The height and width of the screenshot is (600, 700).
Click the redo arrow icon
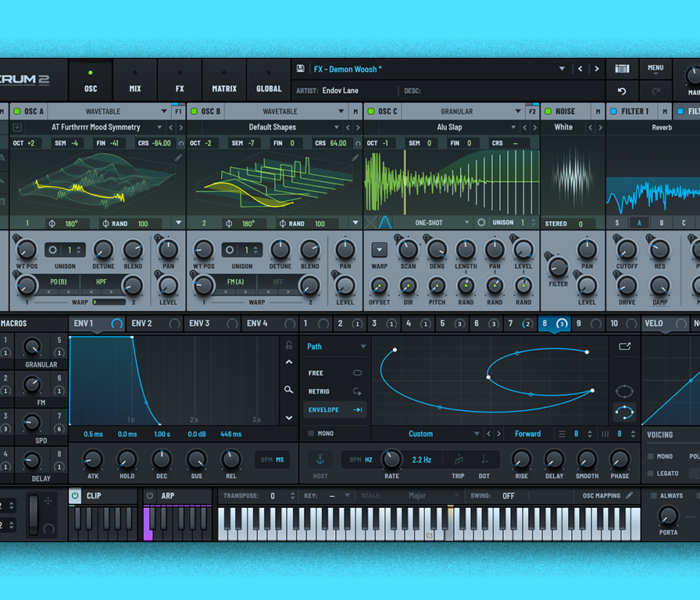(x=655, y=91)
